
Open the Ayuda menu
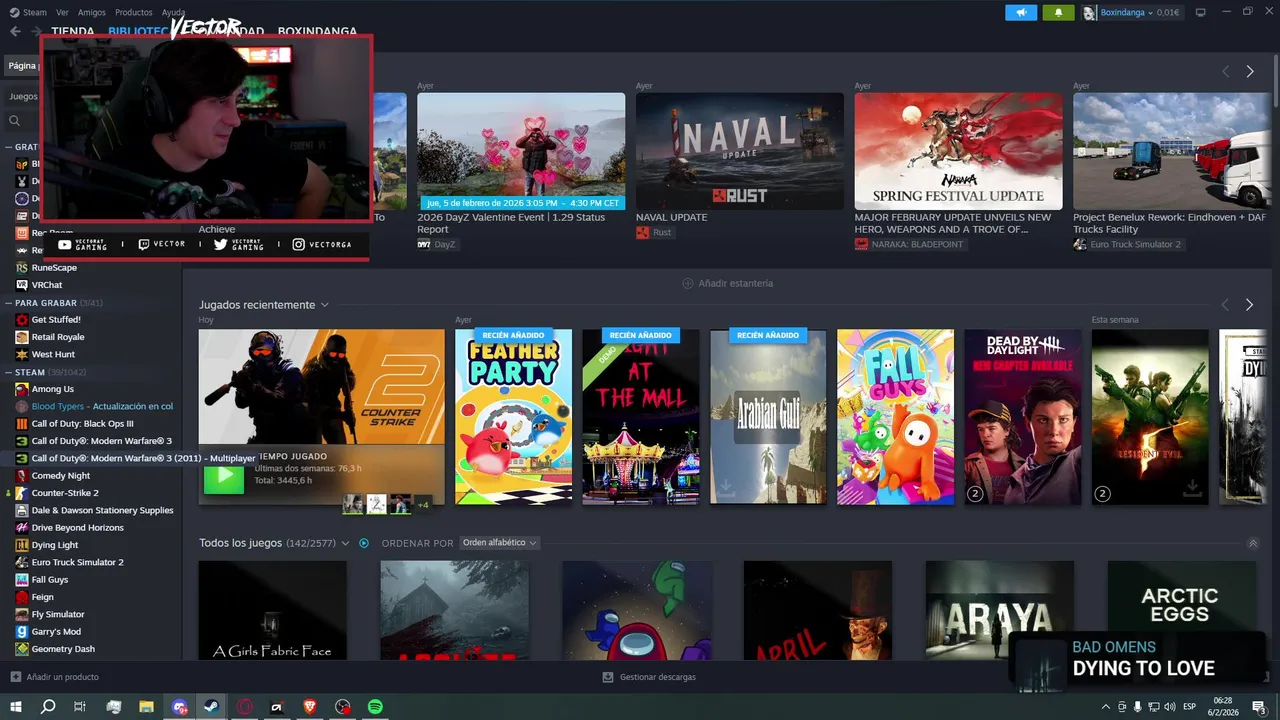click(x=173, y=12)
